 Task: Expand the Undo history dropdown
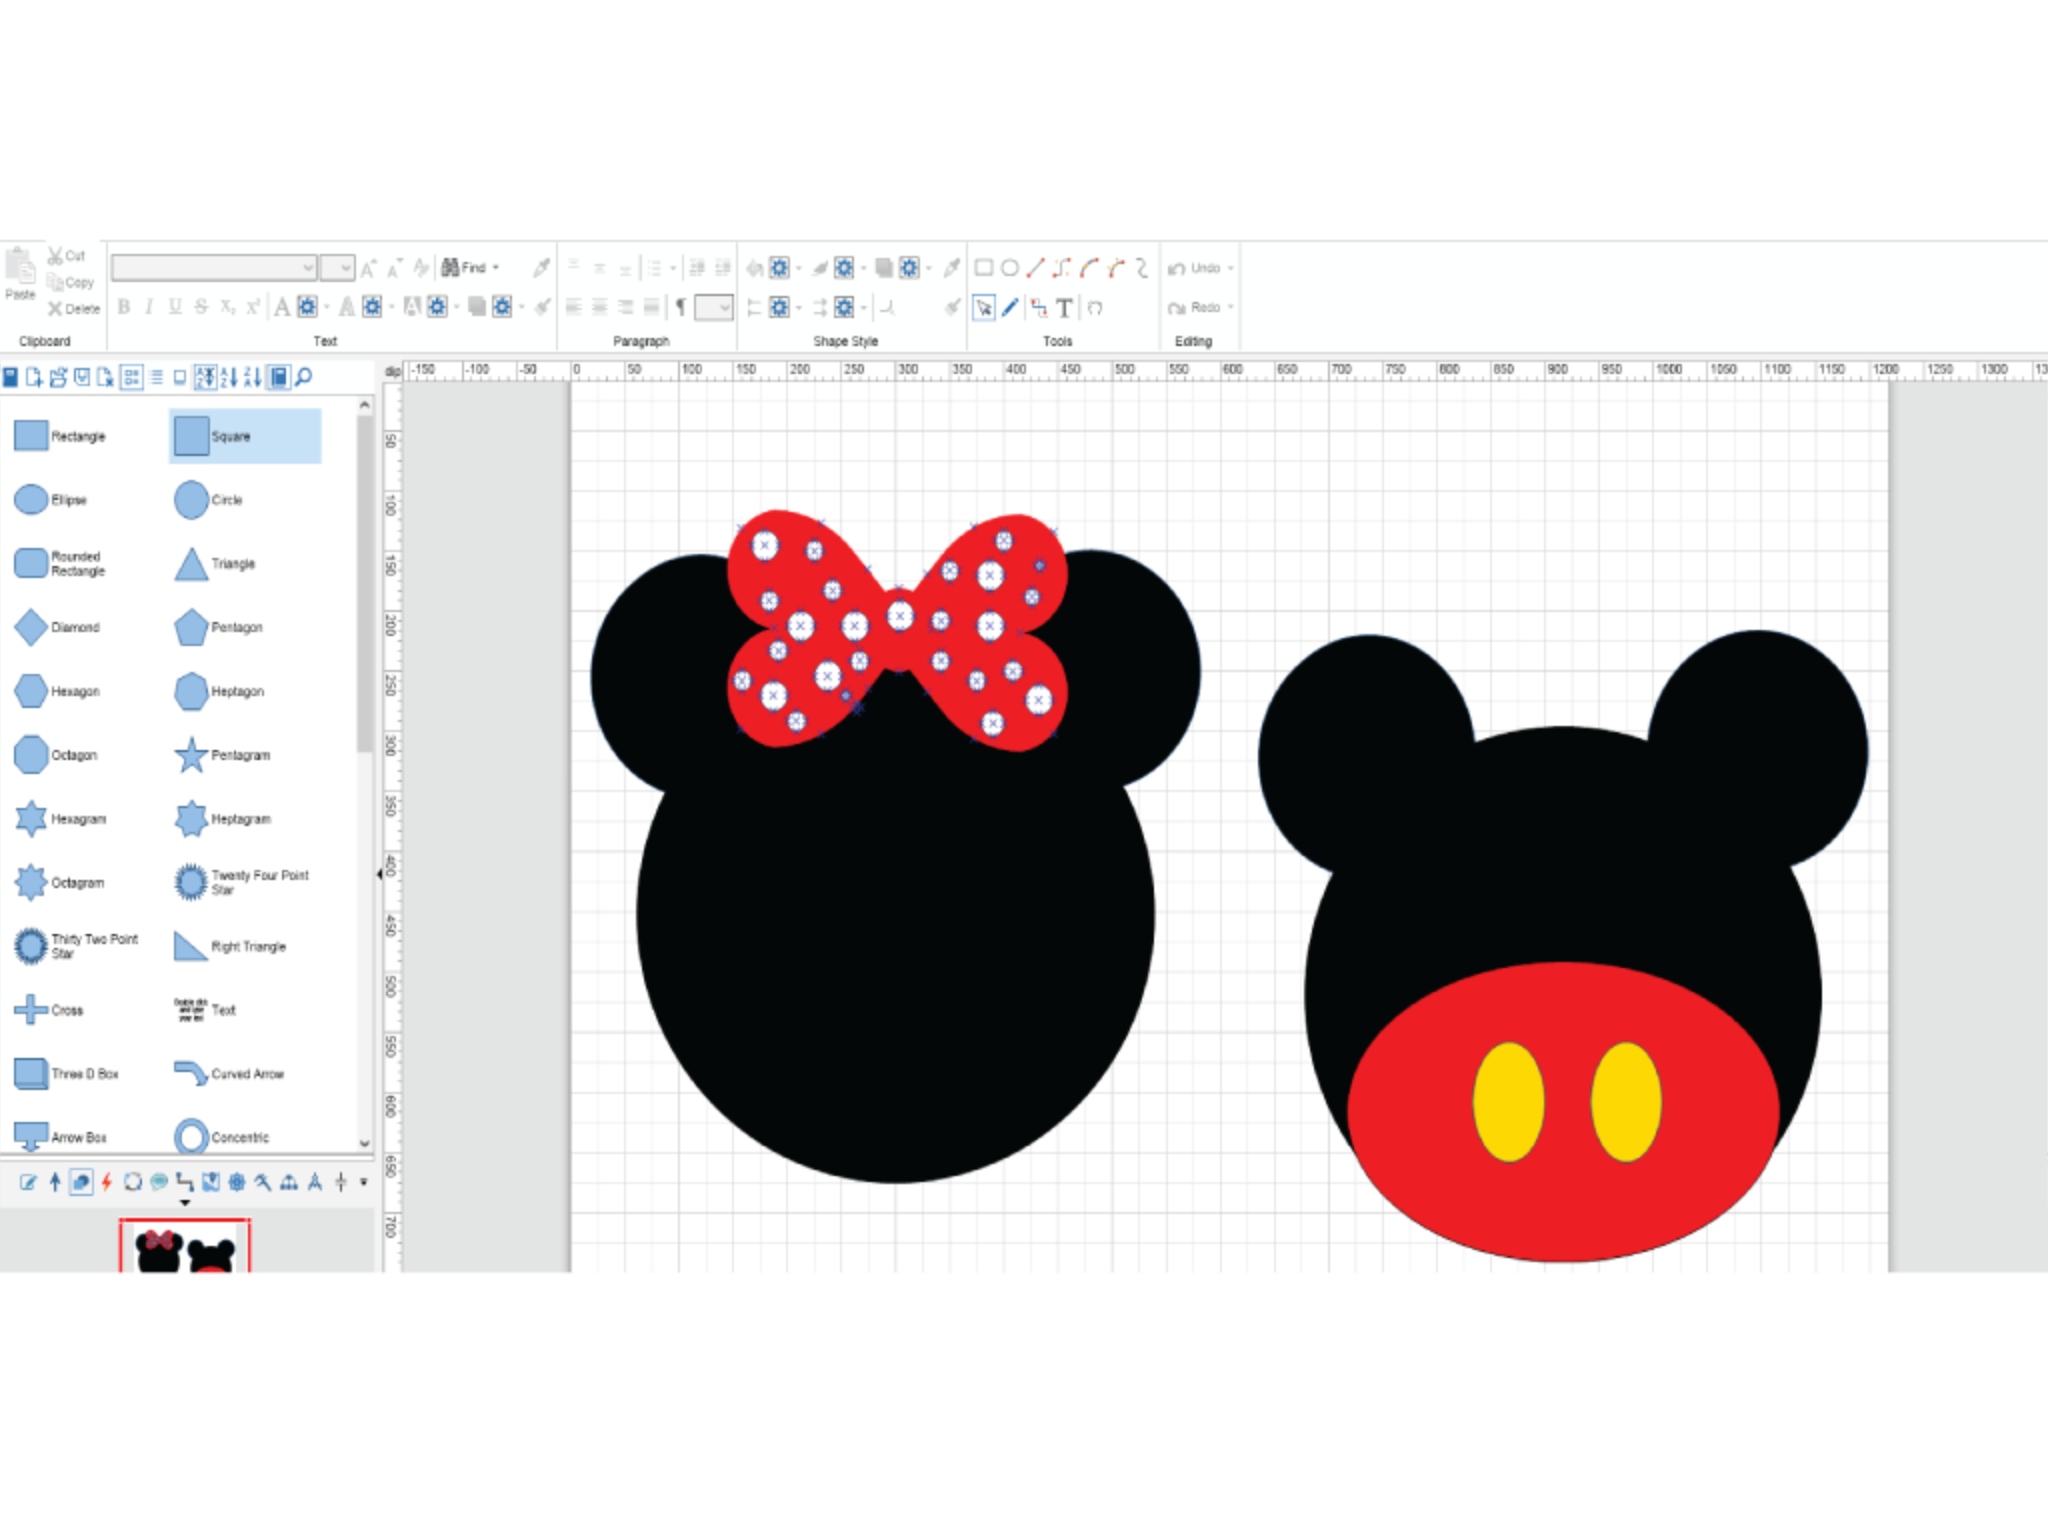tap(1230, 267)
